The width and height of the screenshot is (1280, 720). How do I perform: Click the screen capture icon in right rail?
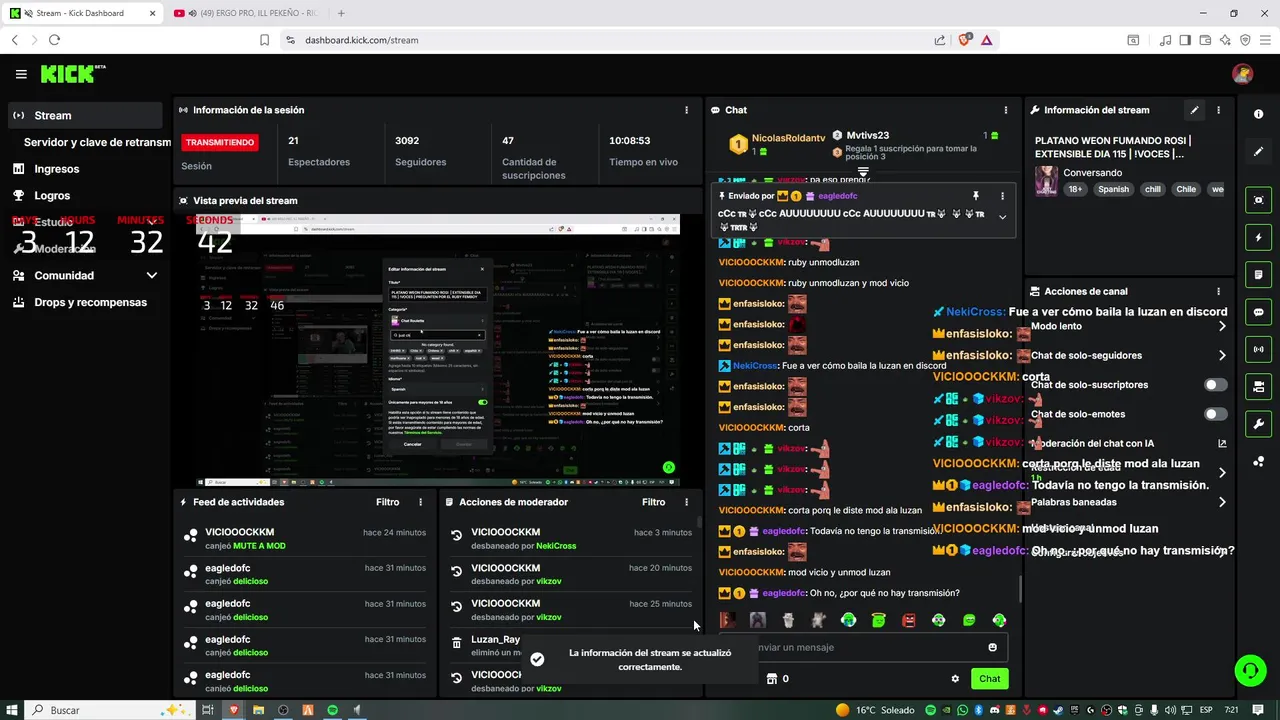pyautogui.click(x=1259, y=200)
